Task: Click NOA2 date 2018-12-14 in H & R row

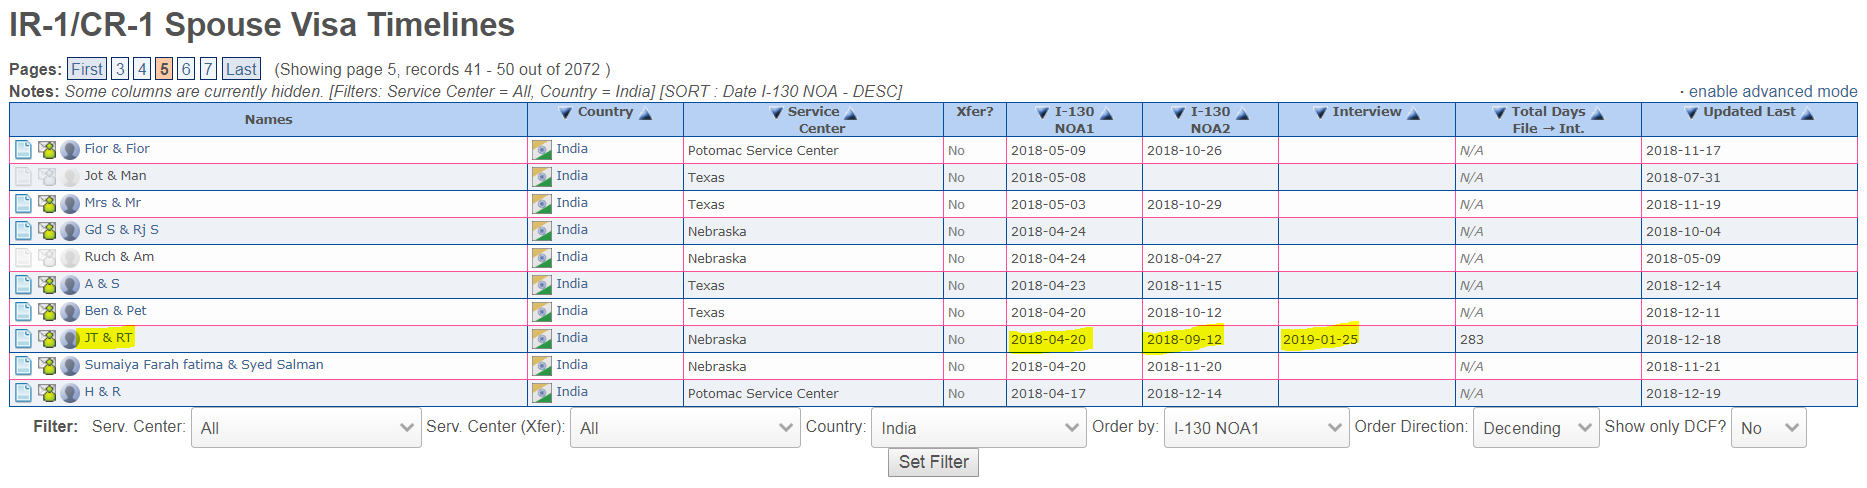Action: (x=1184, y=393)
